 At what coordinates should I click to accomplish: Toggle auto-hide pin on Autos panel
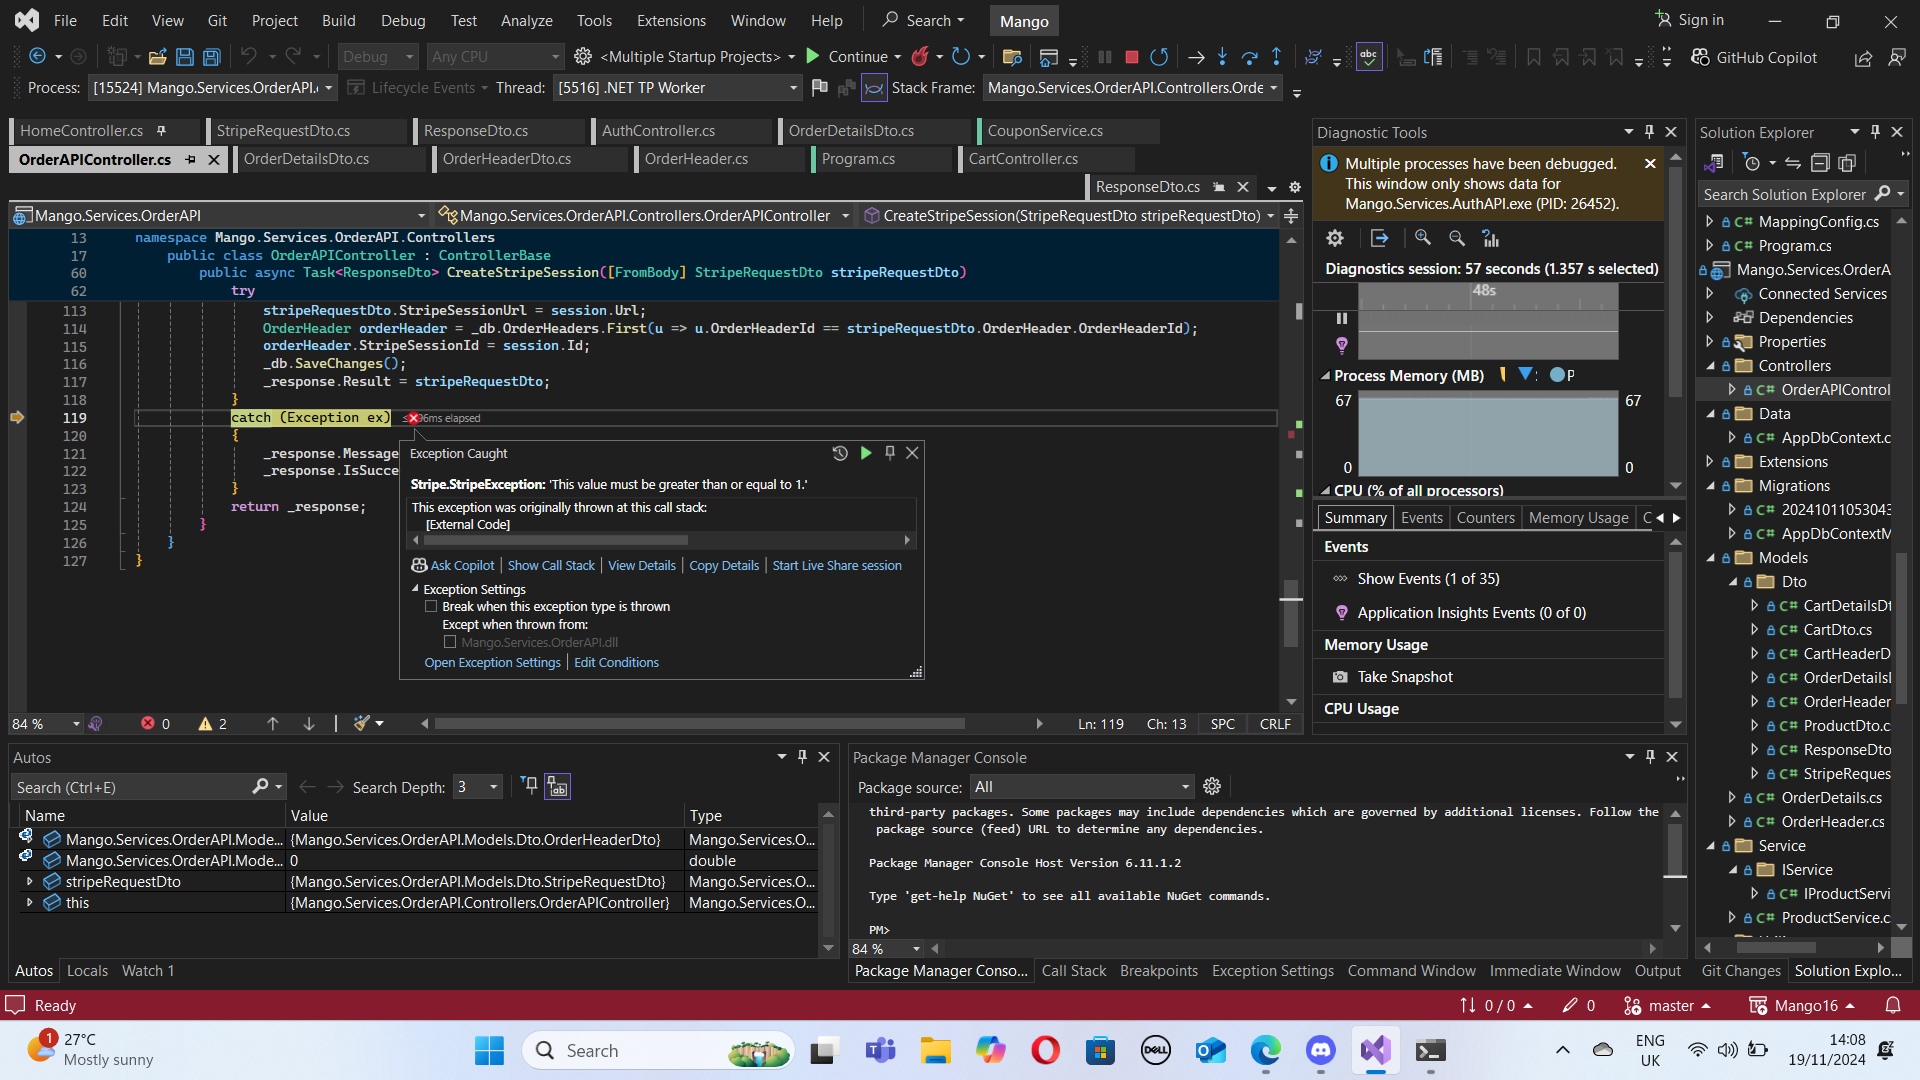[x=802, y=757]
